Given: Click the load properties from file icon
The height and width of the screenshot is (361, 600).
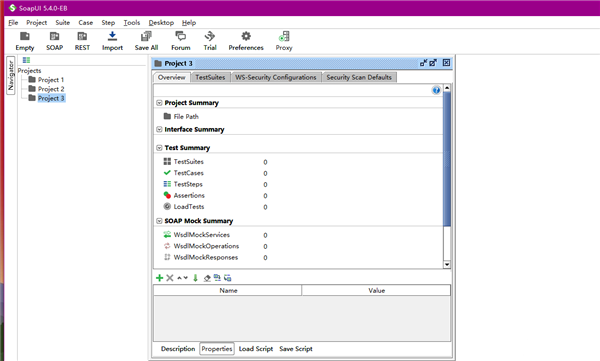Looking at the screenshot, I should 217,278.
